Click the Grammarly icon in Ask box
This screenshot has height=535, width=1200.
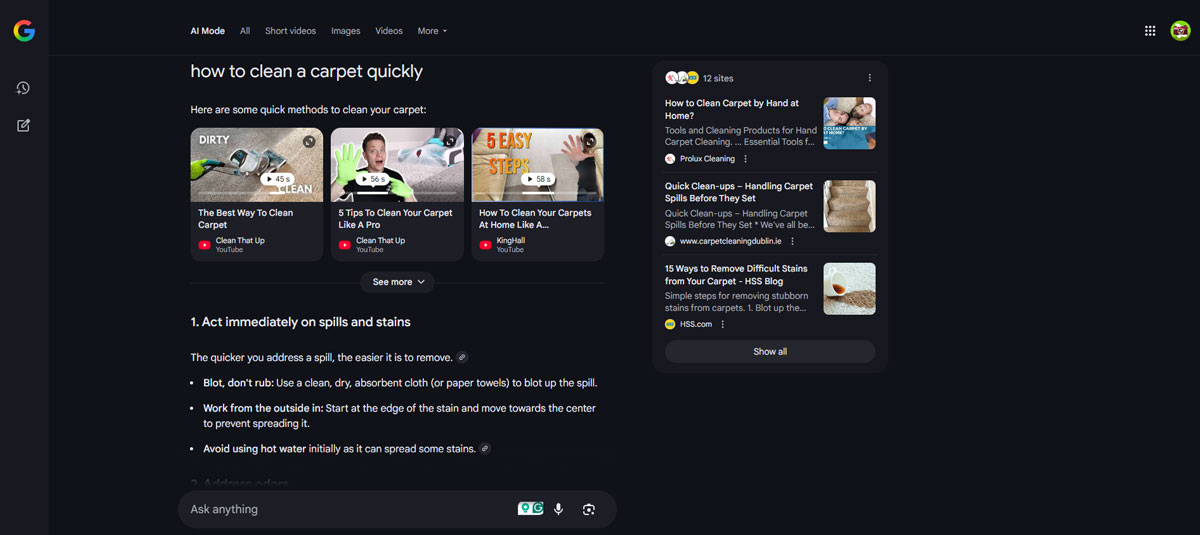coord(537,509)
